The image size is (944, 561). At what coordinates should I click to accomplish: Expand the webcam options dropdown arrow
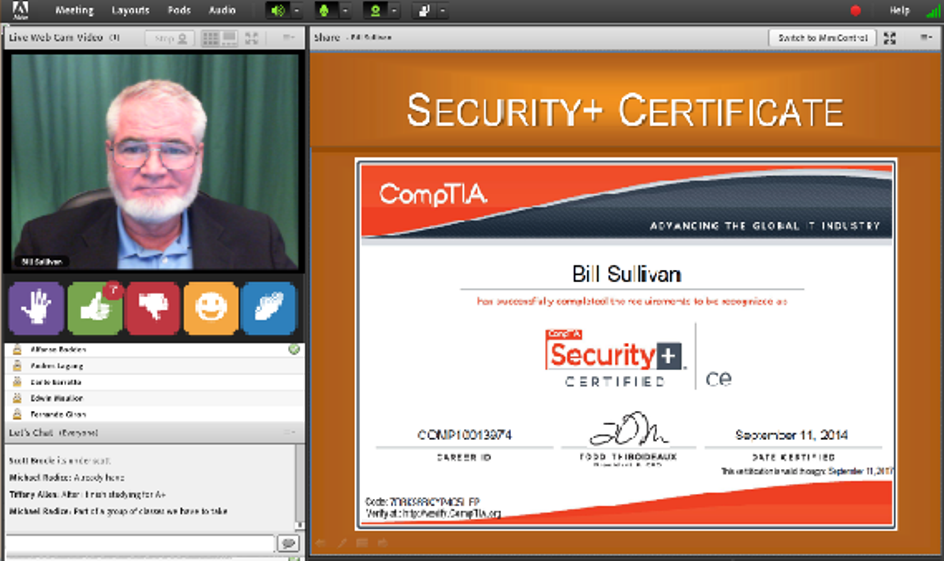pyautogui.click(x=394, y=10)
